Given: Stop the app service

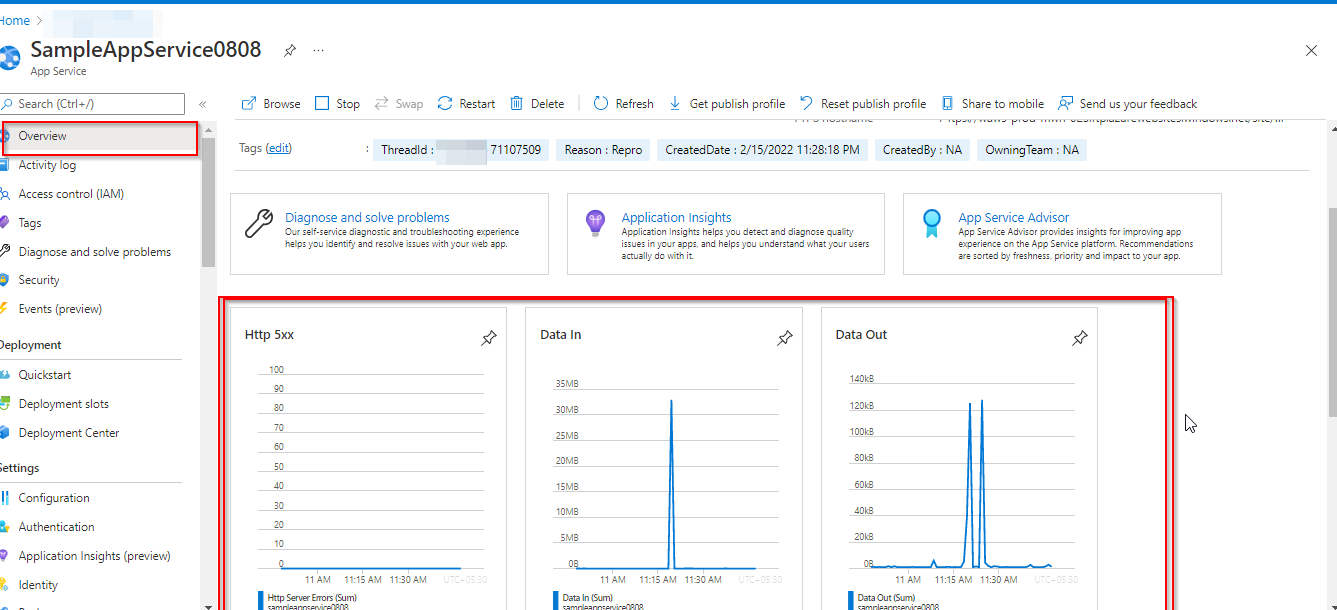Looking at the screenshot, I should tap(337, 104).
